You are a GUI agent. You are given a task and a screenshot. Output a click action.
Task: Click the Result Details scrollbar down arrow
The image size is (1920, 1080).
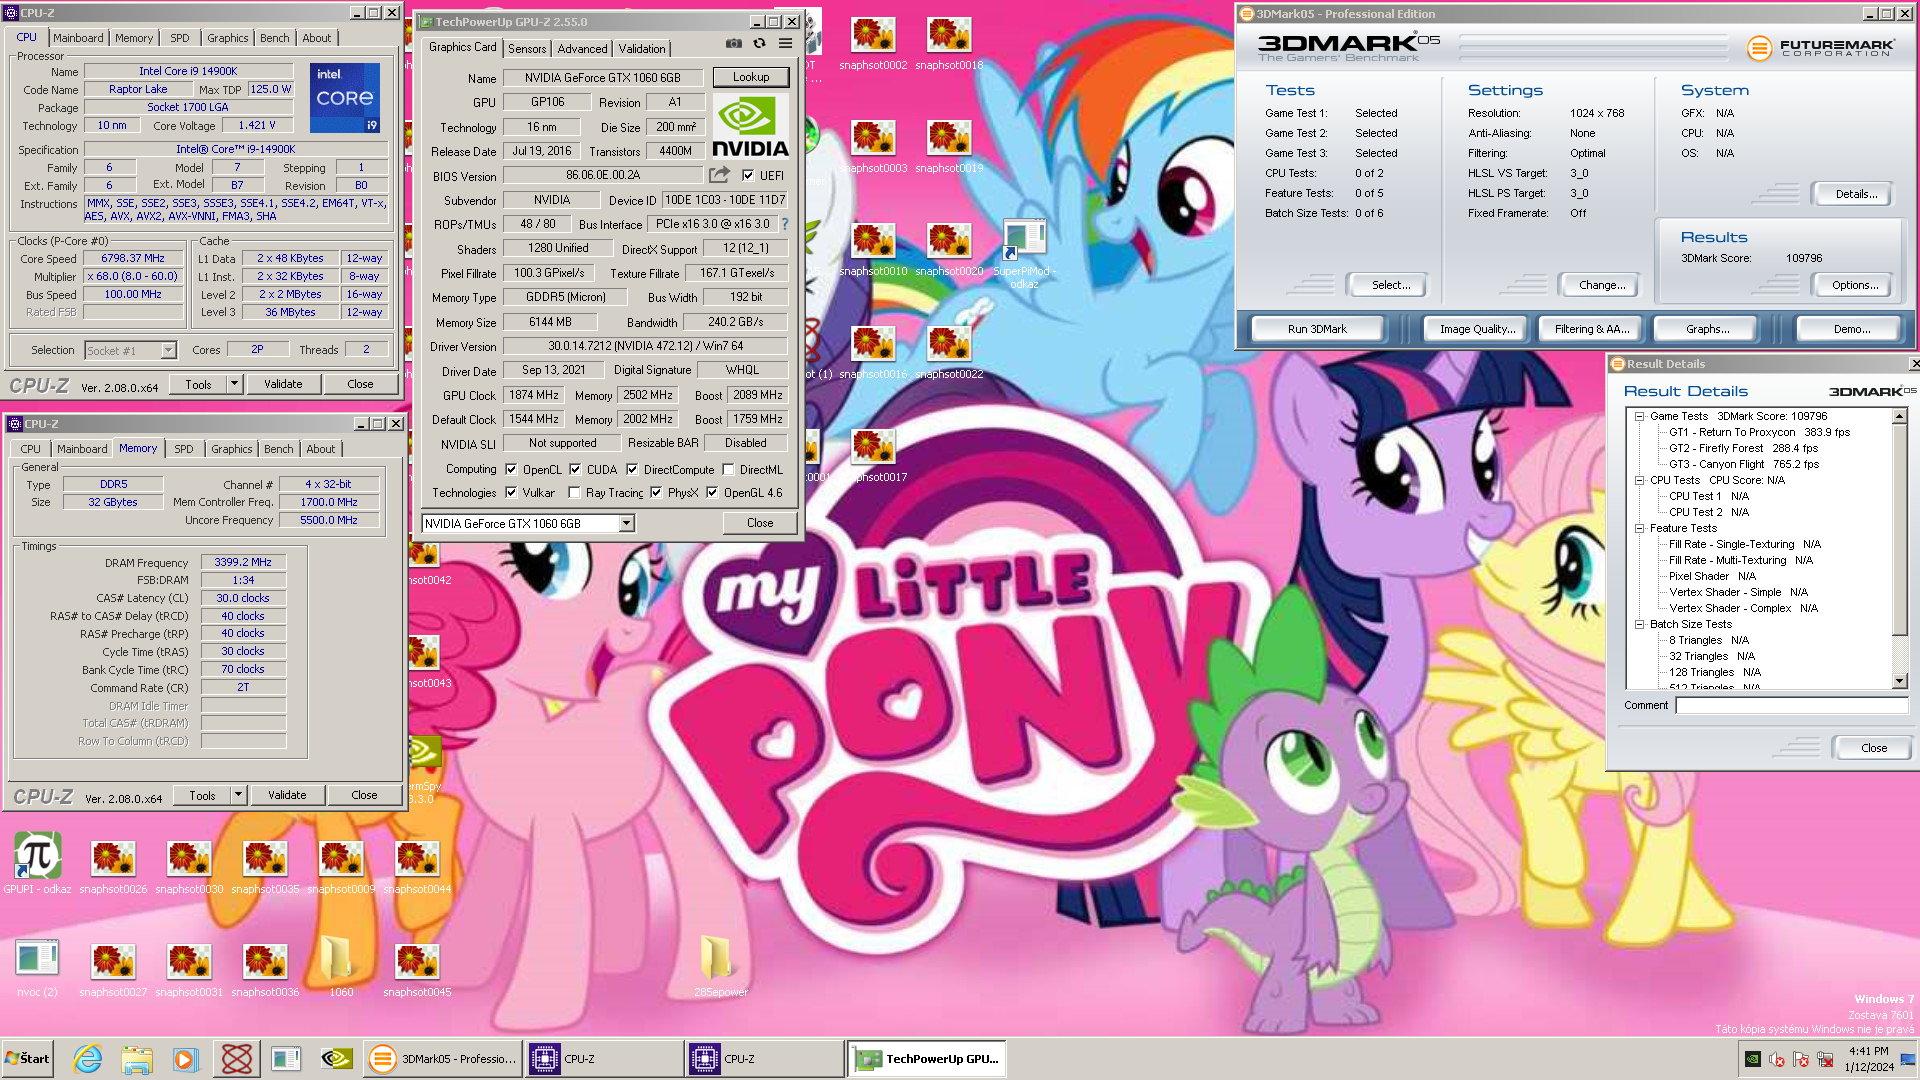[x=1900, y=681]
